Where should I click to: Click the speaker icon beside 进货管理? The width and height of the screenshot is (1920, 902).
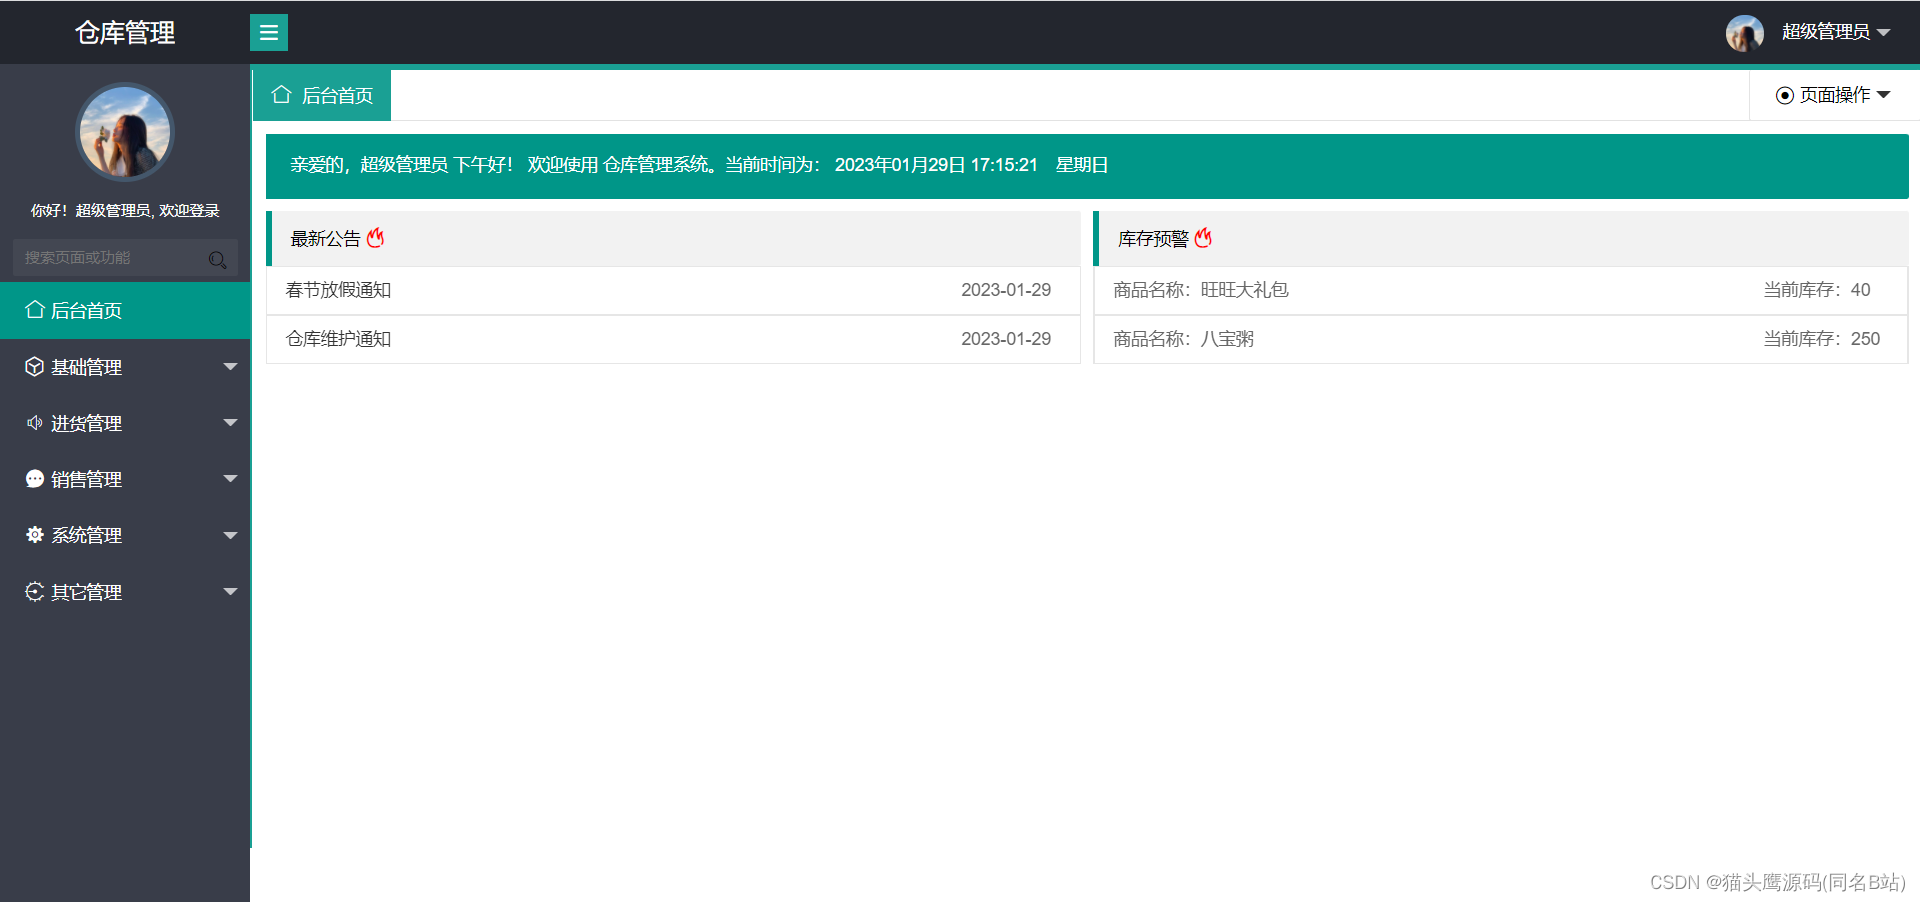tap(34, 423)
